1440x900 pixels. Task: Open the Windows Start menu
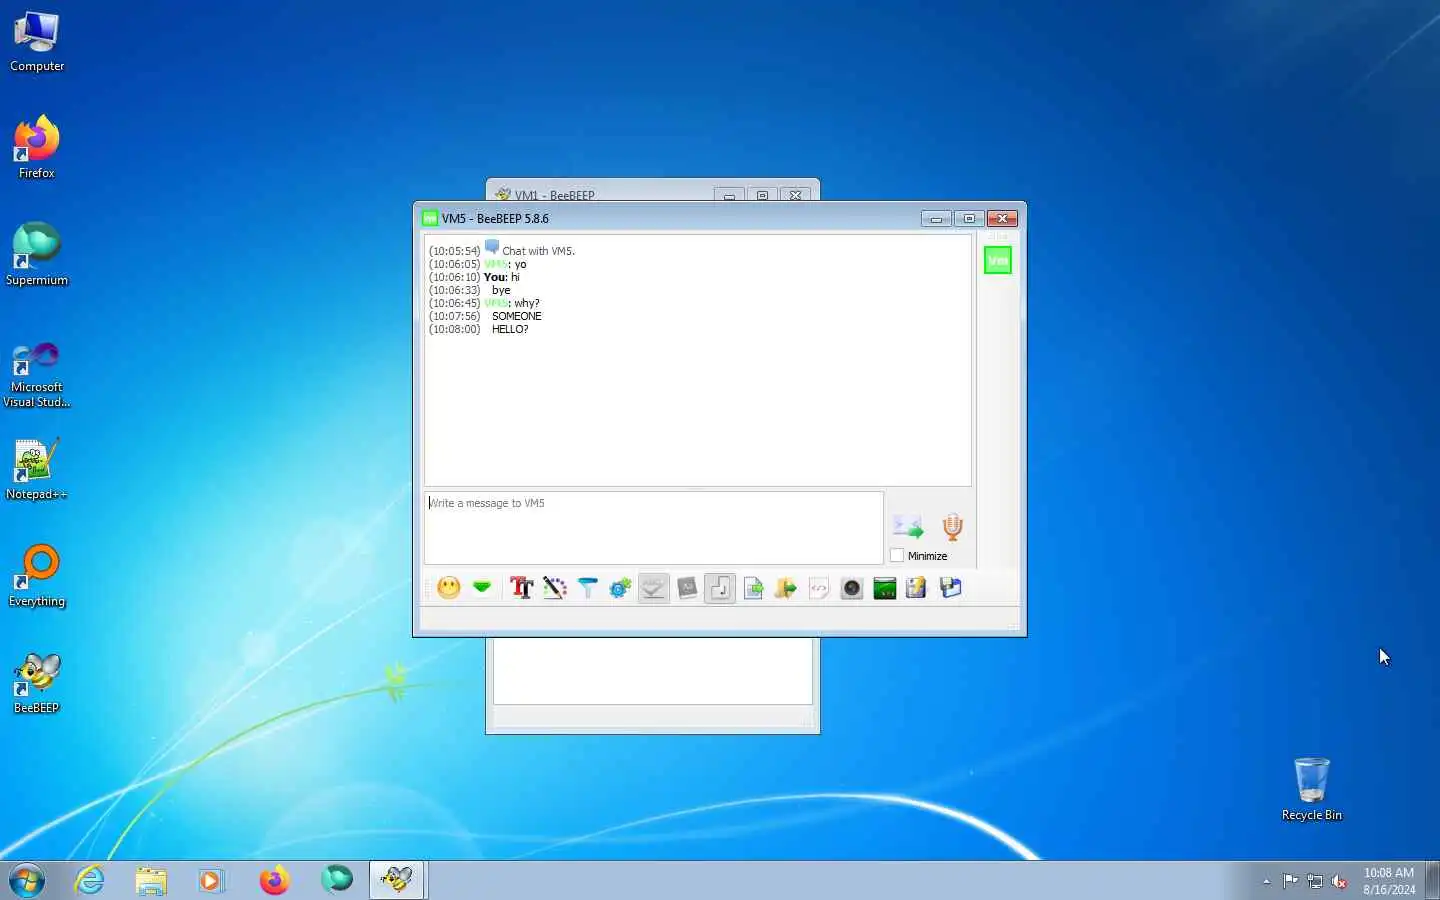click(x=27, y=880)
